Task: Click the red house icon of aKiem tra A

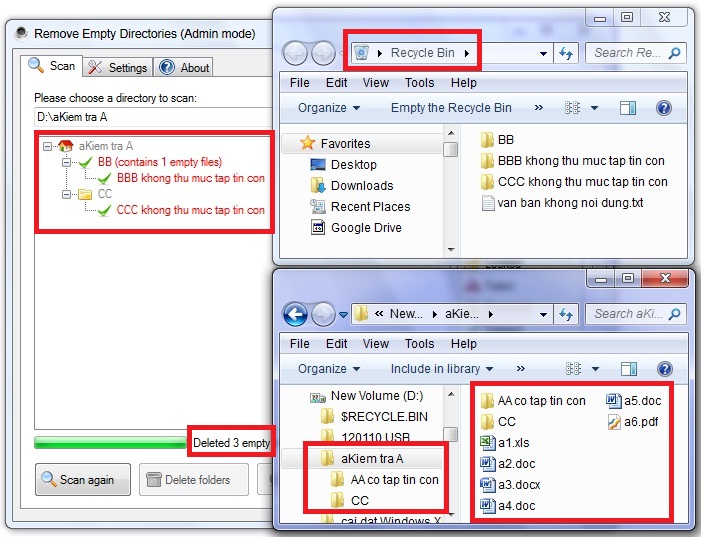Action: point(66,146)
